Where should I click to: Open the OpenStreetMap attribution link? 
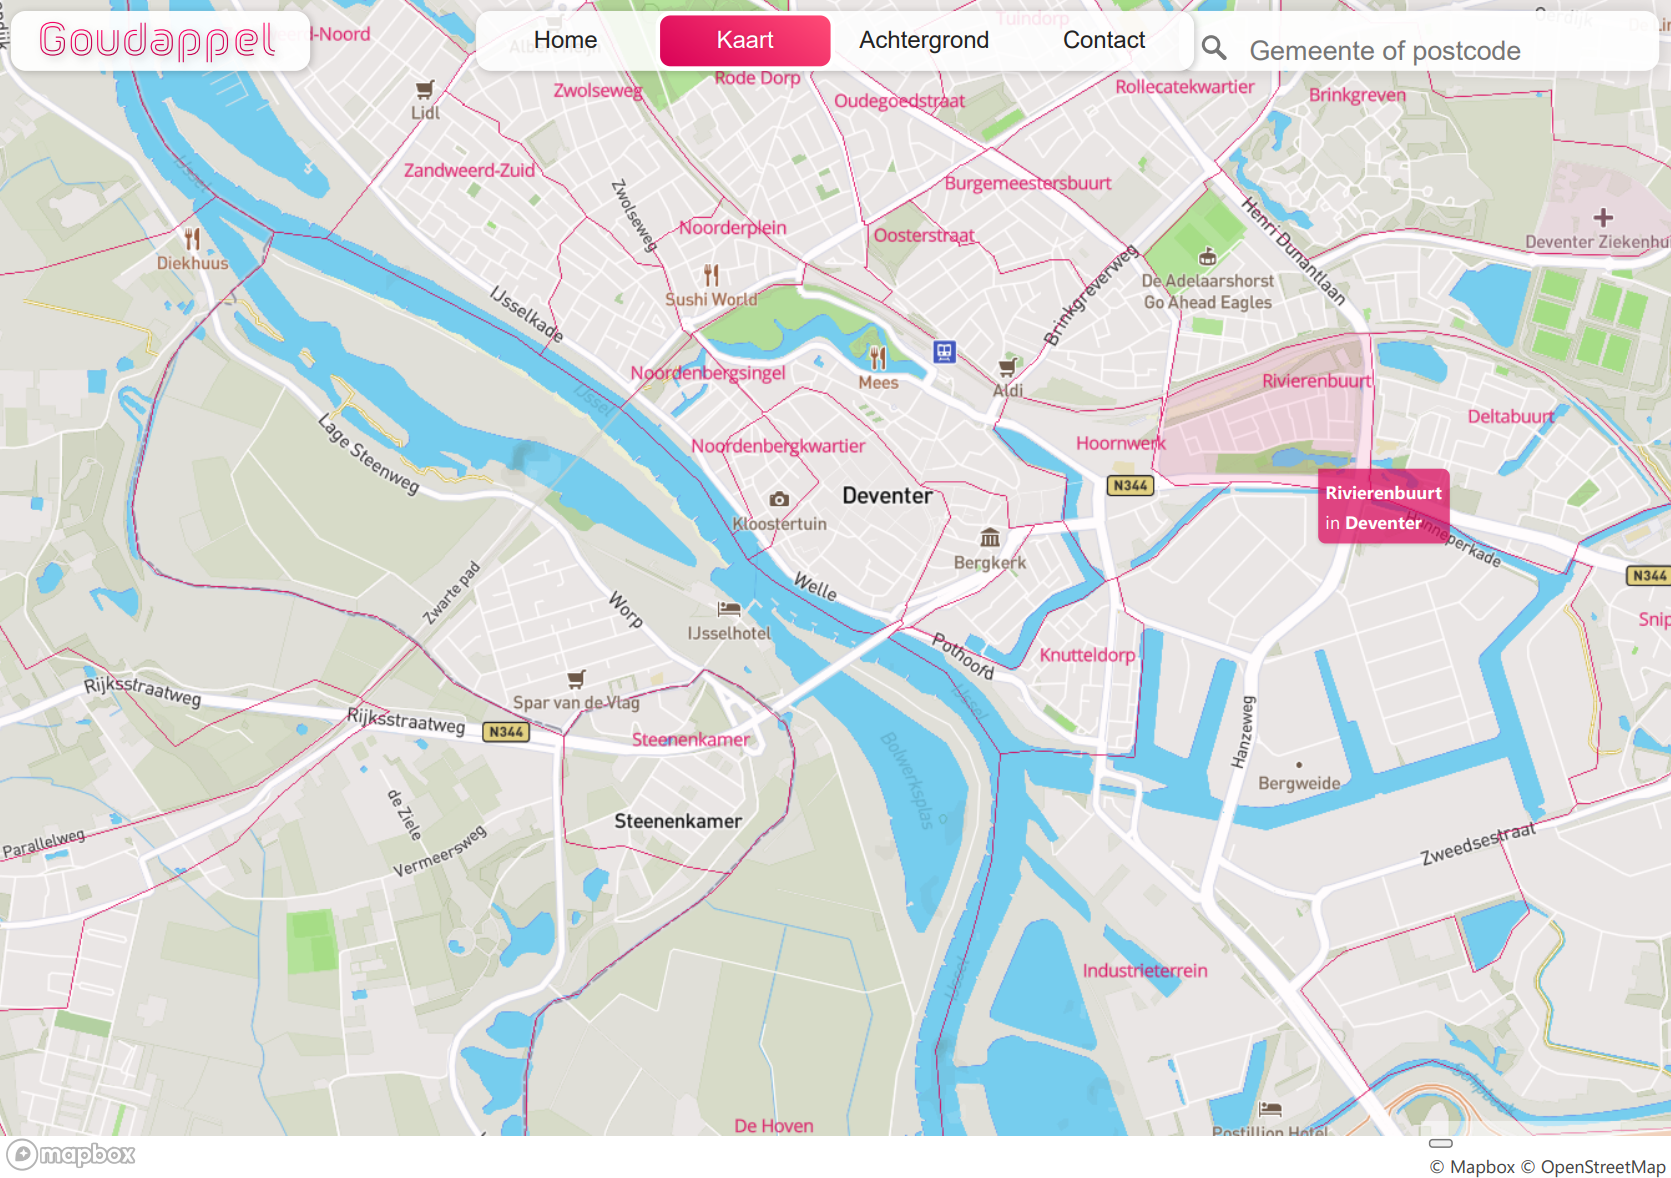pyautogui.click(x=1602, y=1167)
